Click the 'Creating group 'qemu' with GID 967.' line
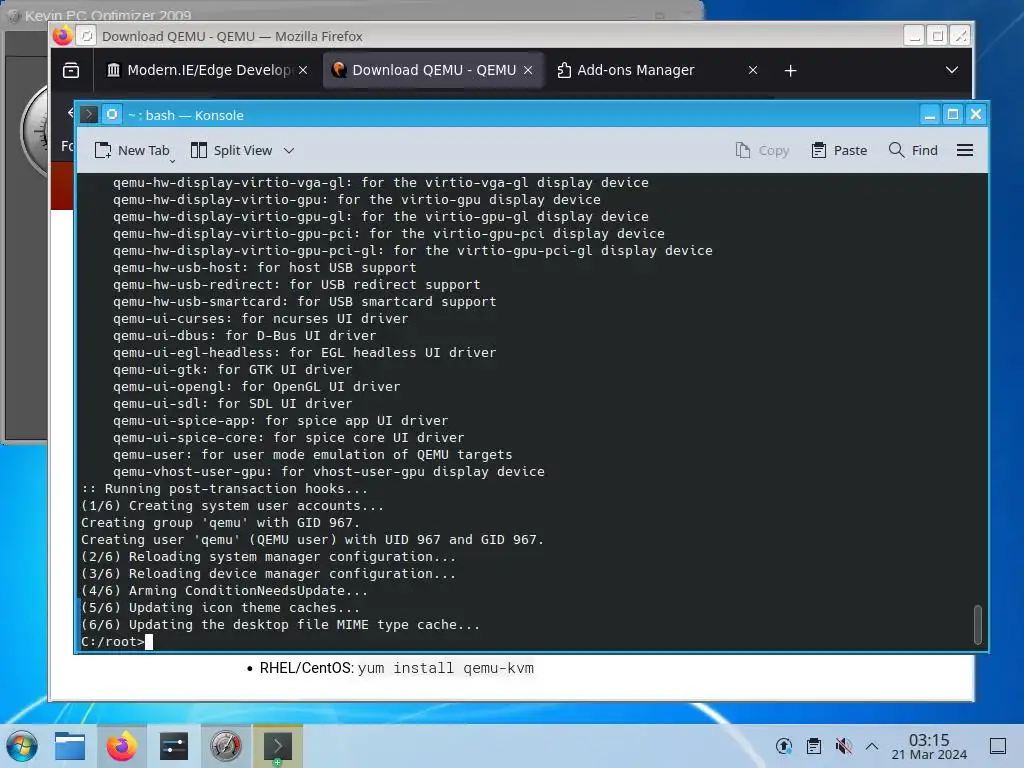Viewport: 1024px width, 768px height. 220,523
